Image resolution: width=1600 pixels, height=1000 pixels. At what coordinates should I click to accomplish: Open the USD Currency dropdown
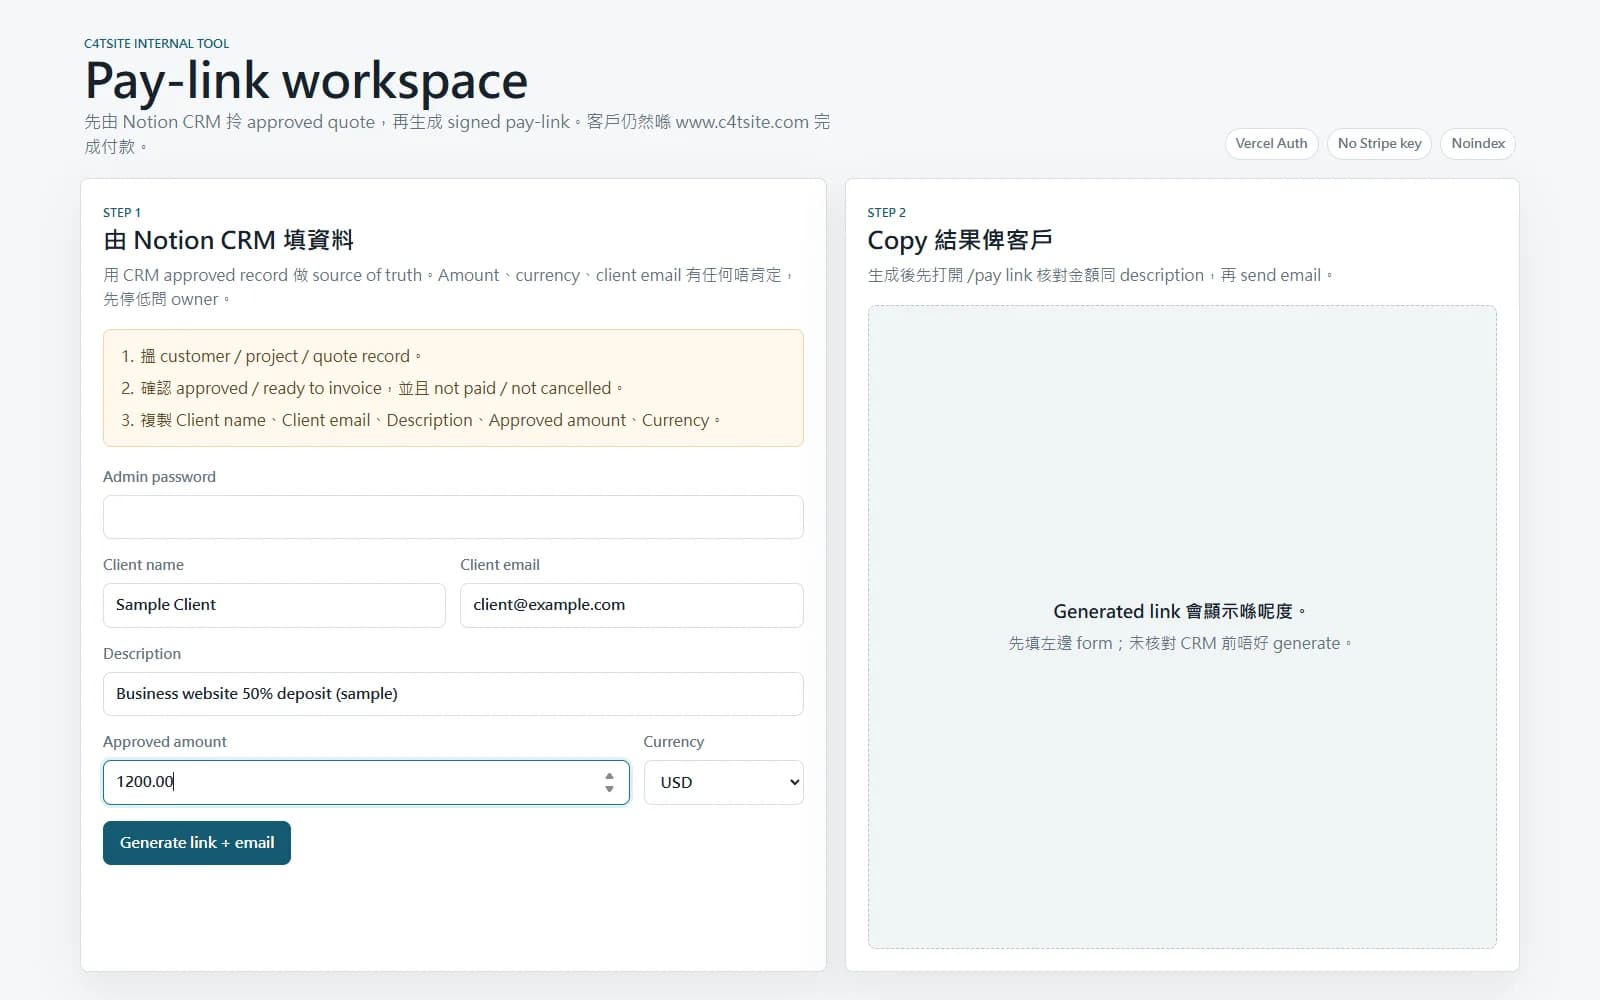(723, 782)
